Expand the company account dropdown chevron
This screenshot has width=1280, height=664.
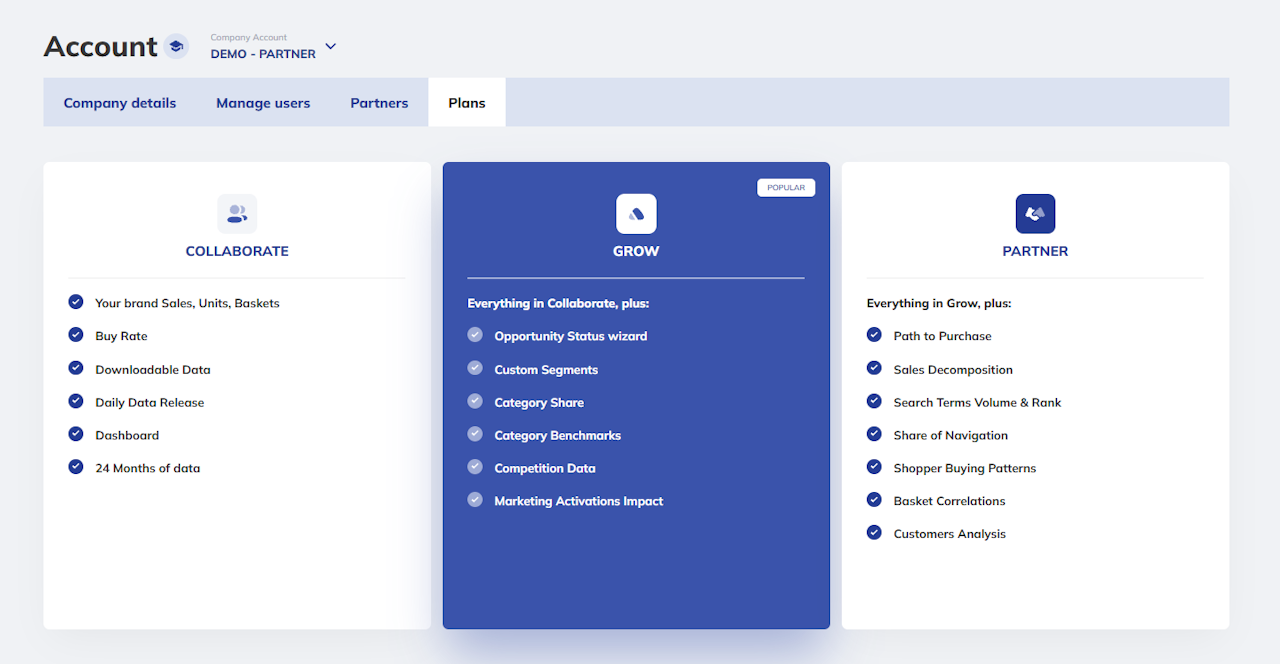point(331,46)
